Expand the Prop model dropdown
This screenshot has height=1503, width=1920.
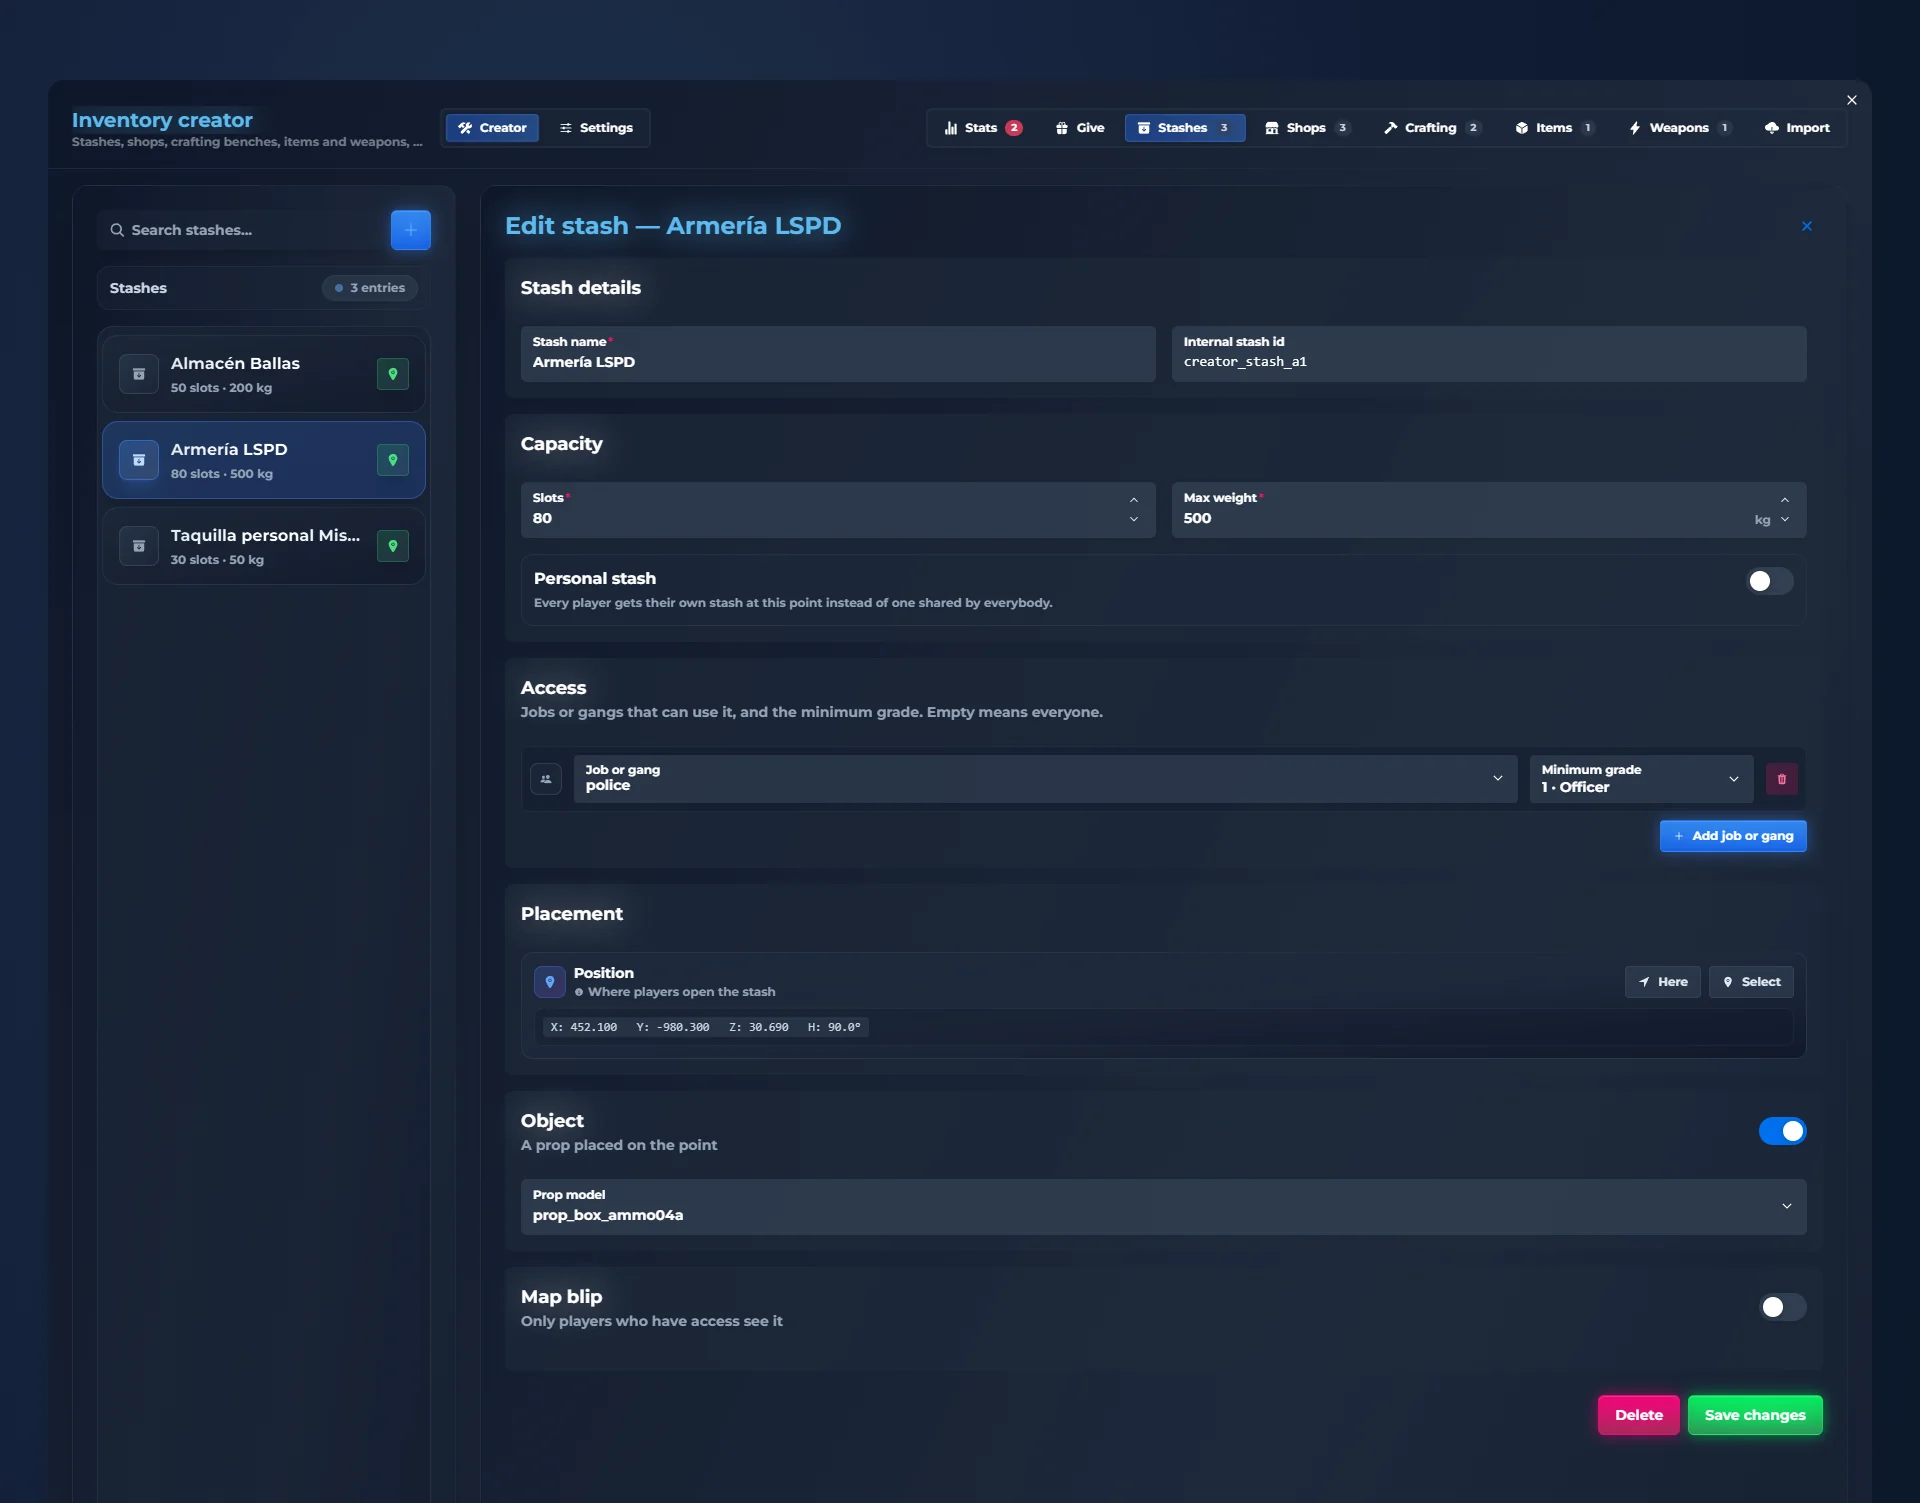click(1163, 1206)
